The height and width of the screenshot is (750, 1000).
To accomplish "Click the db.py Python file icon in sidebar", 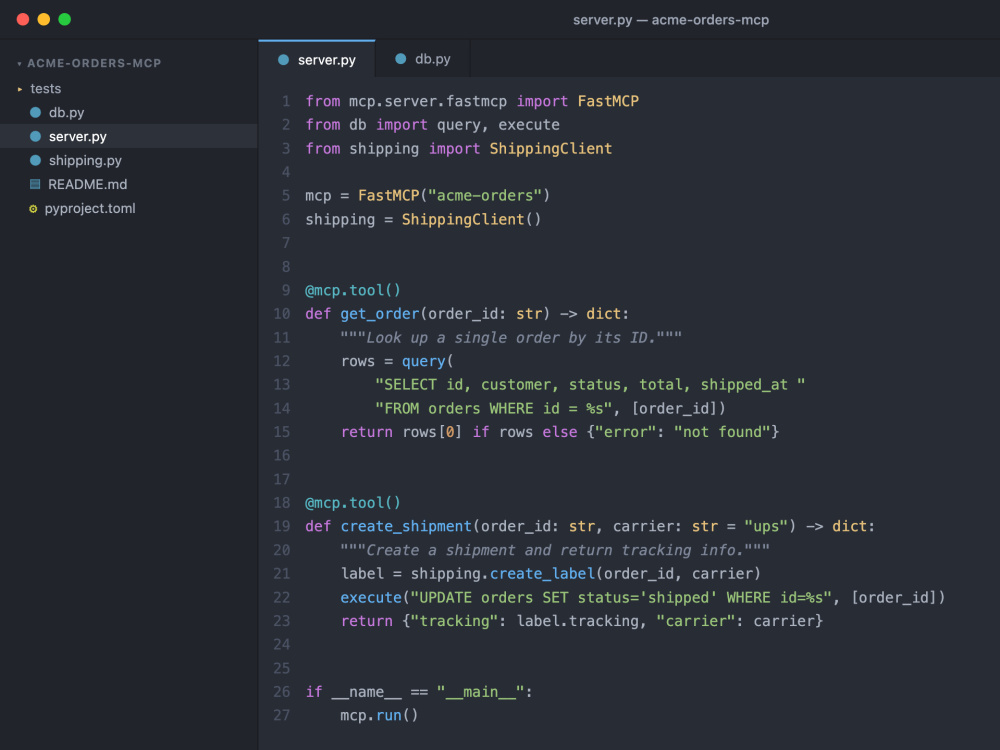I will (x=36, y=112).
